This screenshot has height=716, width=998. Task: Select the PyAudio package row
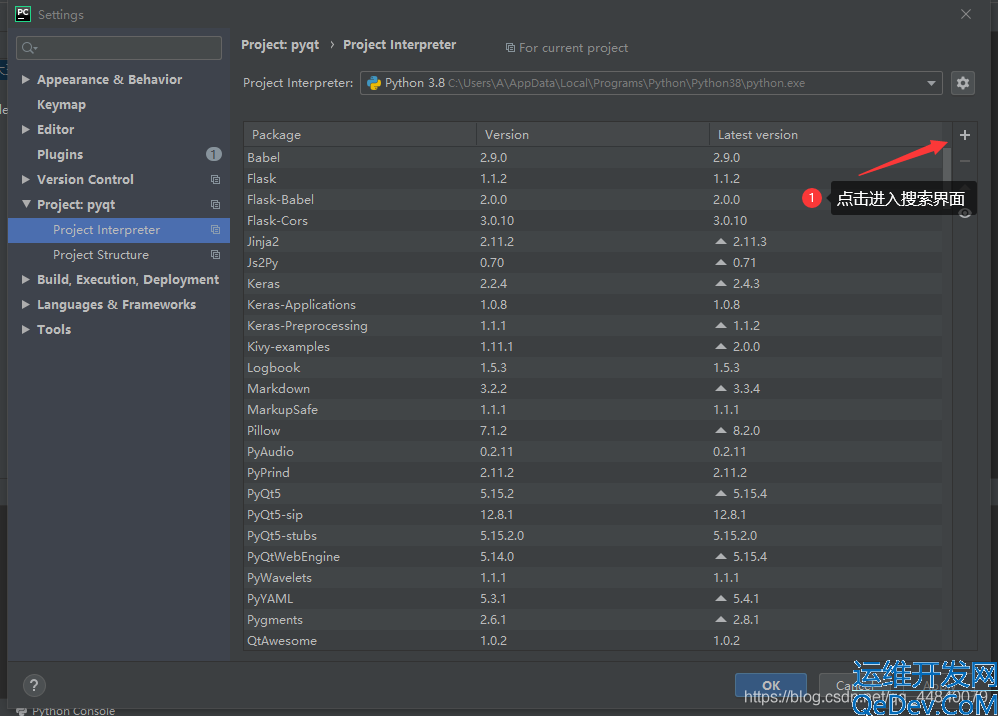(x=593, y=451)
